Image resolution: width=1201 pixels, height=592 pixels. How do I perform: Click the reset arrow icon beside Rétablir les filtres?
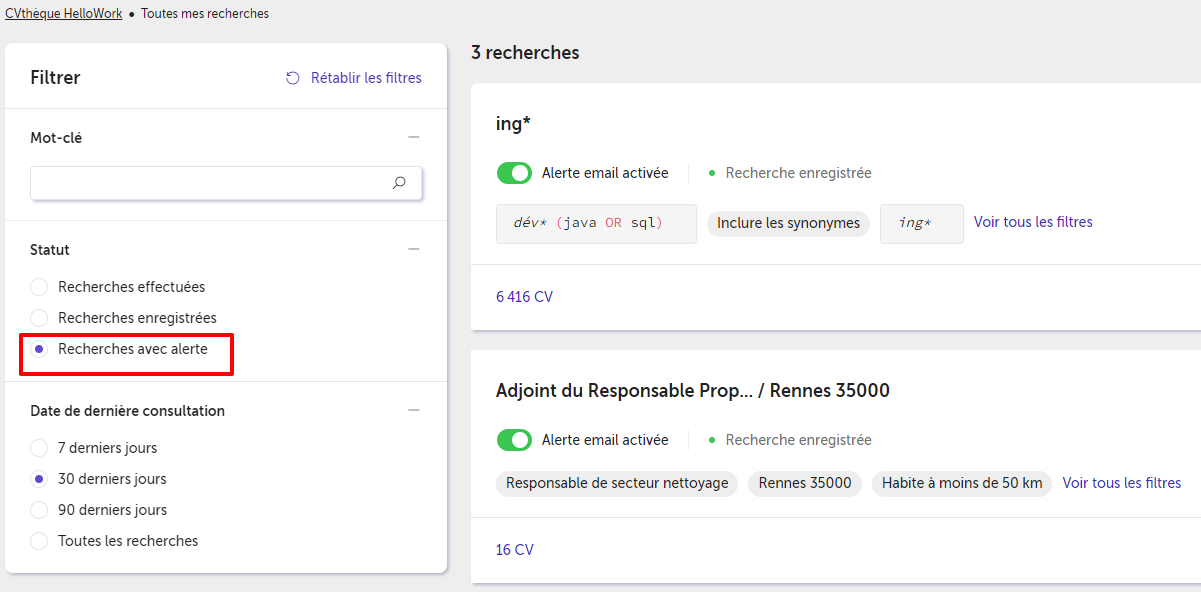[293, 78]
